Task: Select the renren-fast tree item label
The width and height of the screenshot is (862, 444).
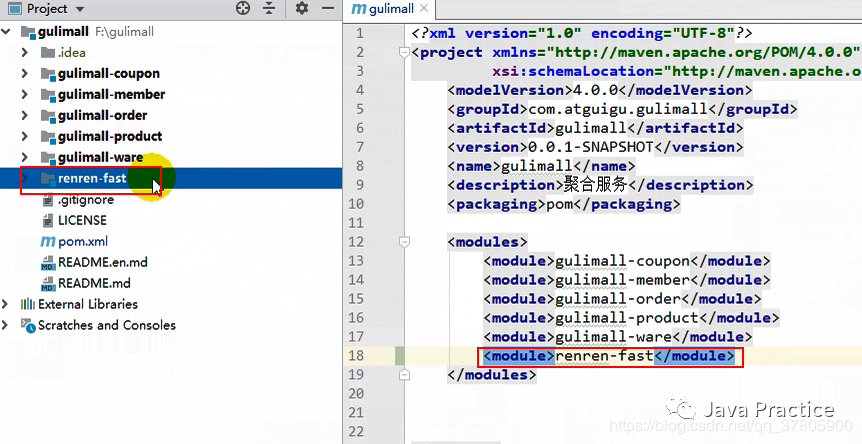Action: [92, 178]
